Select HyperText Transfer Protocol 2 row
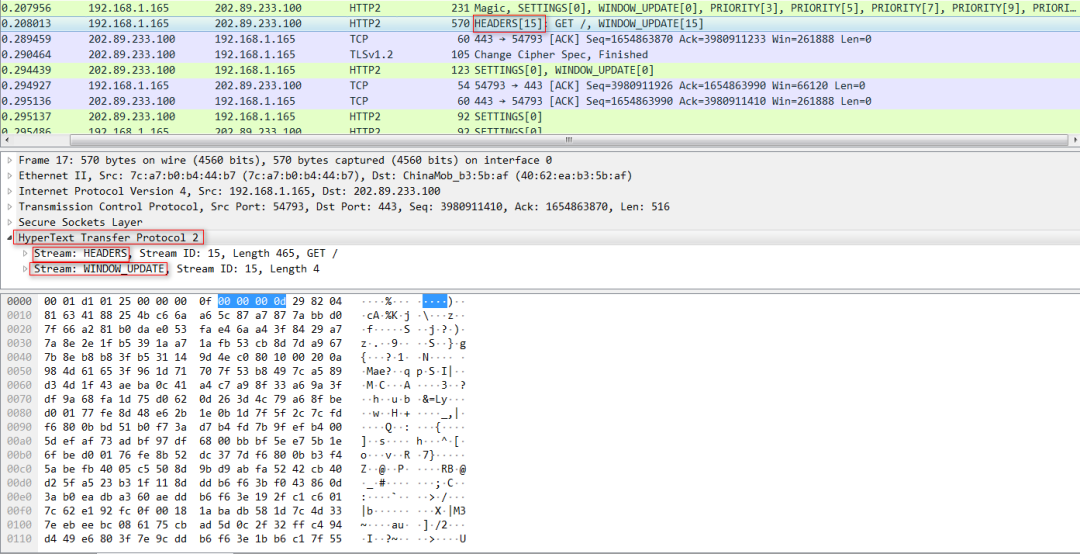 (540, 238)
